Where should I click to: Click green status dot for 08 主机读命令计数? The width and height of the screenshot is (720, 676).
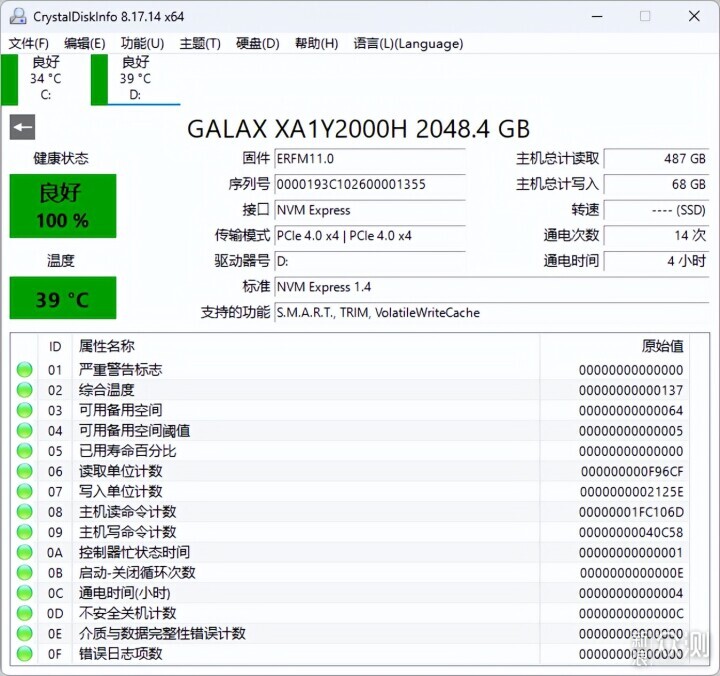pyautogui.click(x=24, y=512)
